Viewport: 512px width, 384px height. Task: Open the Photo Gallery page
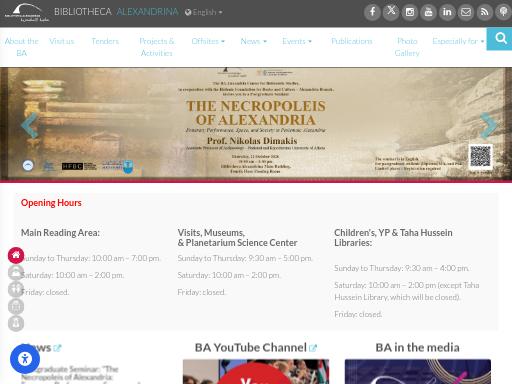407,47
